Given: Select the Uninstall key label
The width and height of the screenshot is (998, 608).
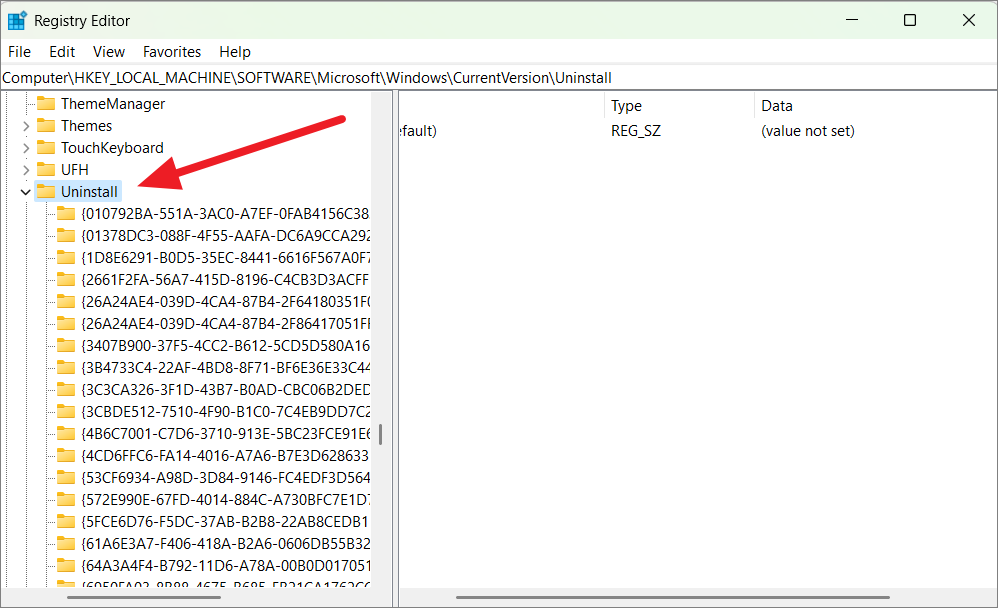Looking at the screenshot, I should pos(89,192).
